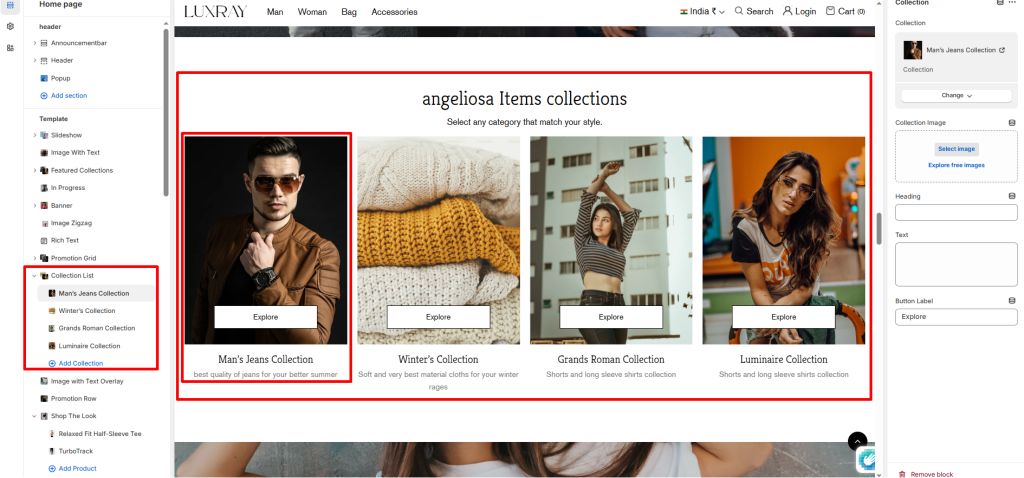Open the three-dots menu in Collection panel
The width and height of the screenshot is (1024, 478).
1012,3
